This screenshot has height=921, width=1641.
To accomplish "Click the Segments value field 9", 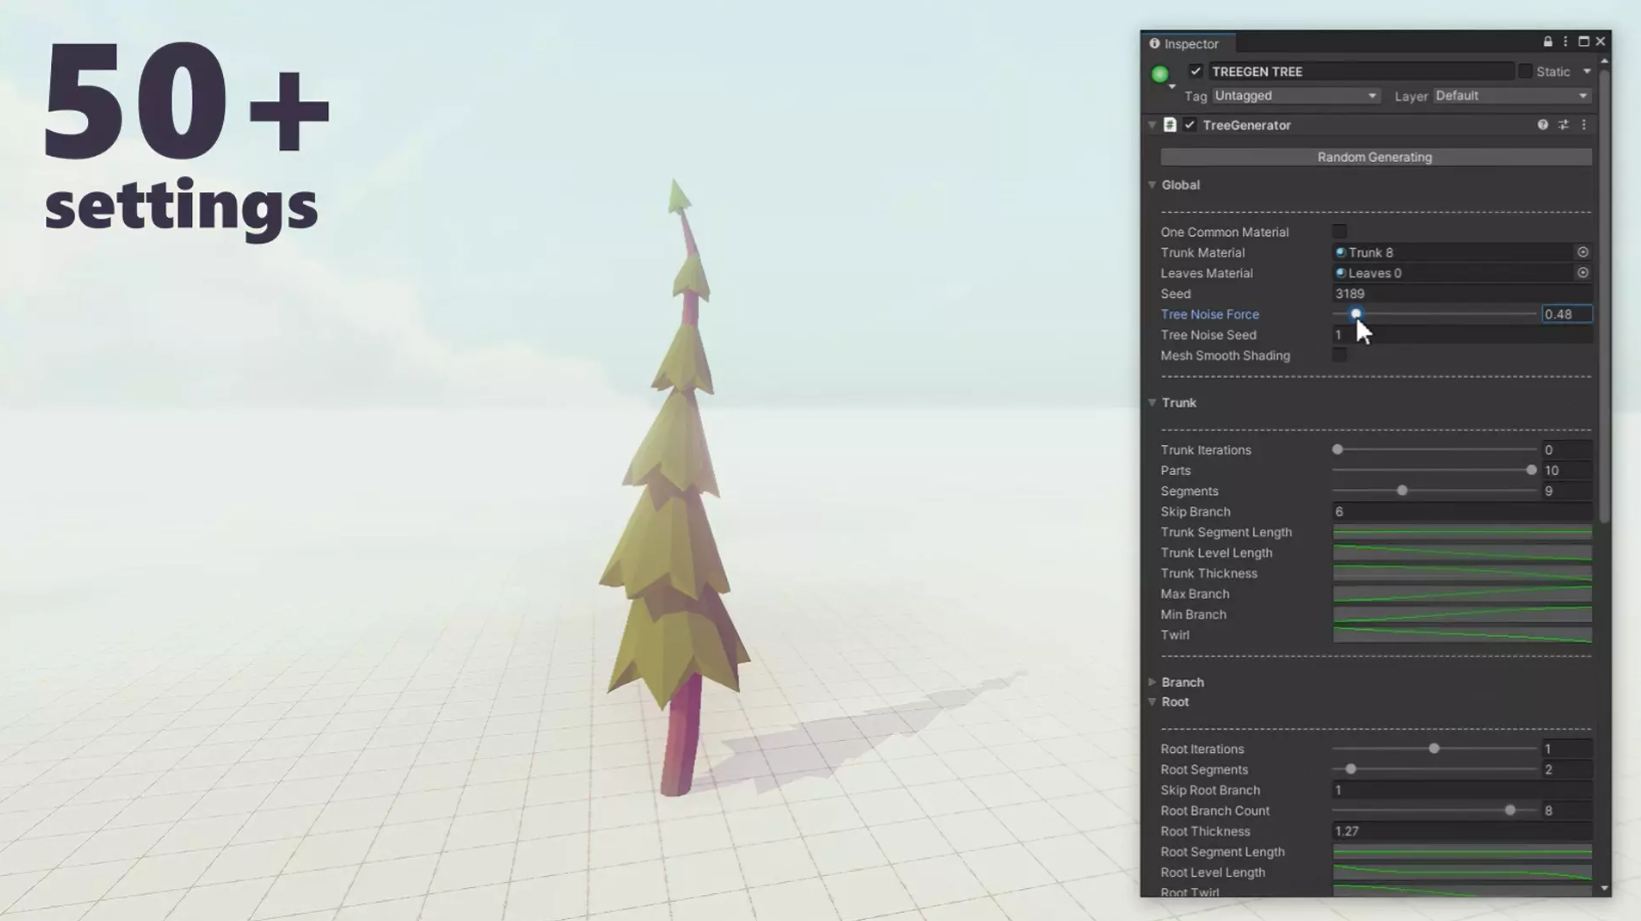I will (1566, 491).
